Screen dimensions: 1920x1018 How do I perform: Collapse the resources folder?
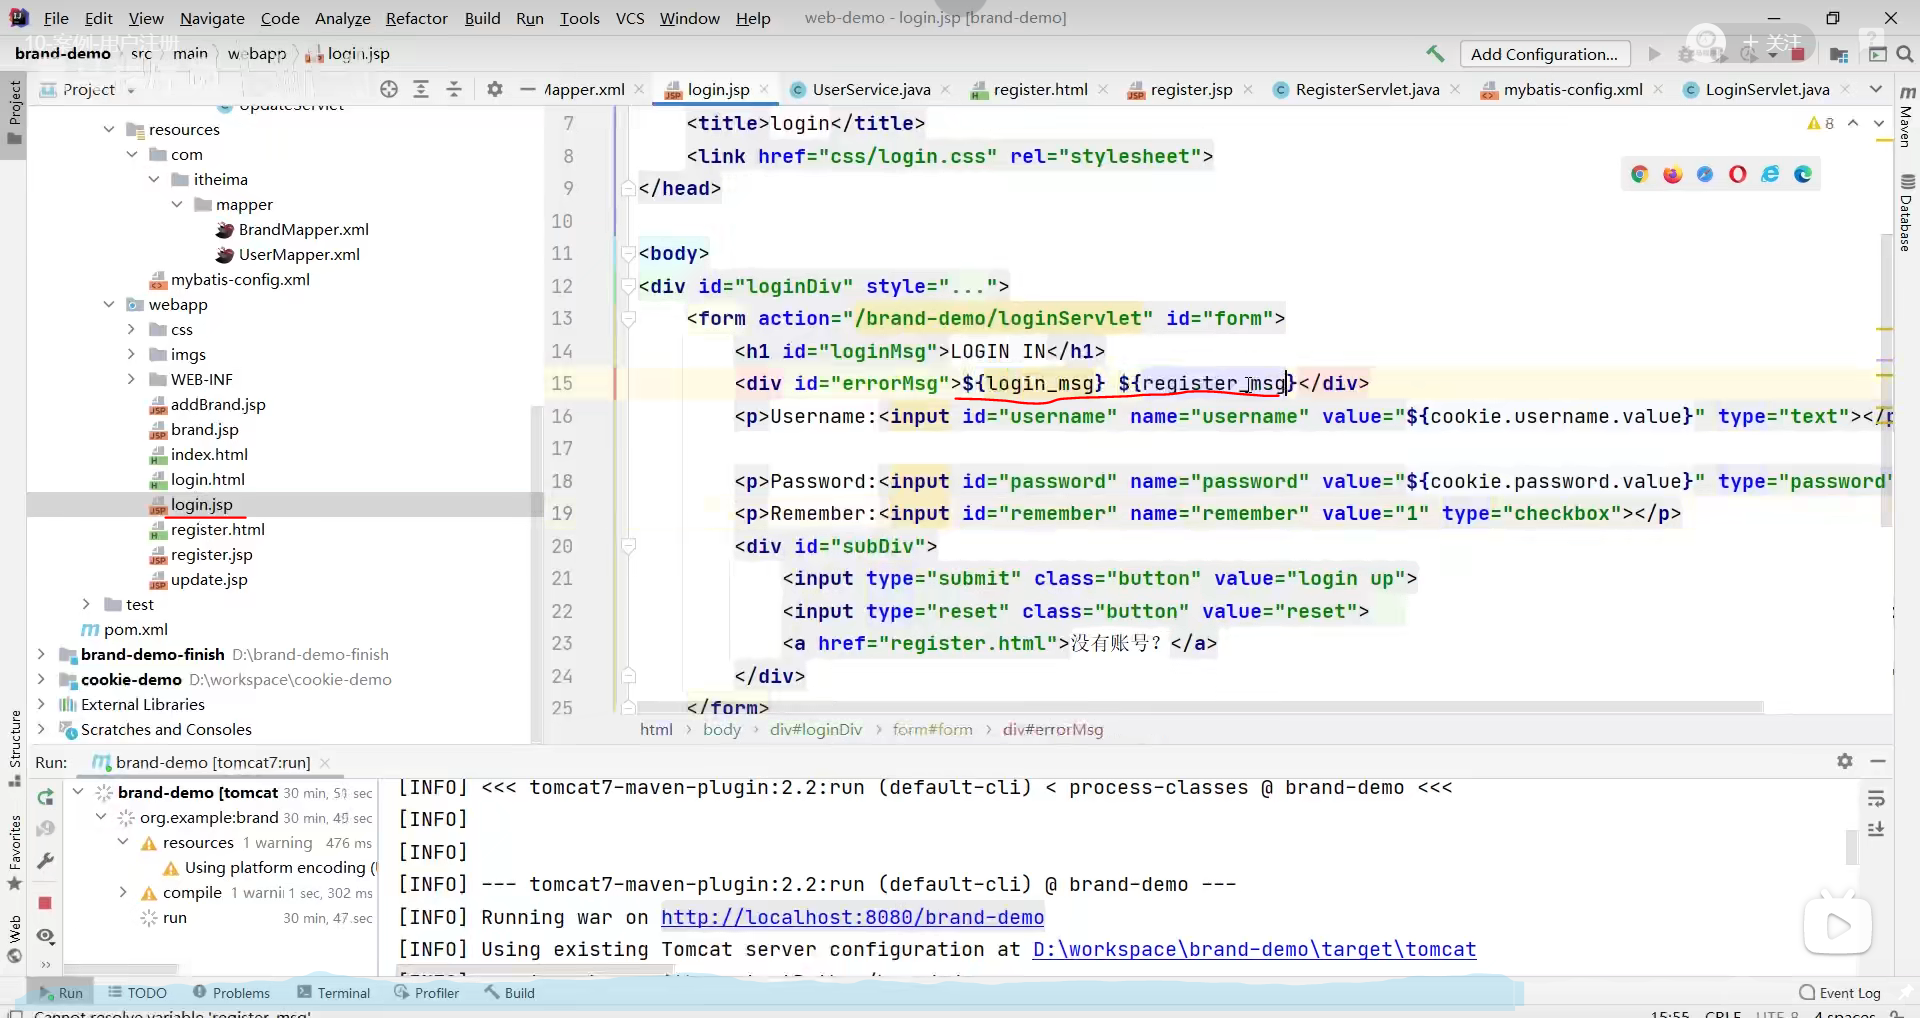(x=109, y=129)
